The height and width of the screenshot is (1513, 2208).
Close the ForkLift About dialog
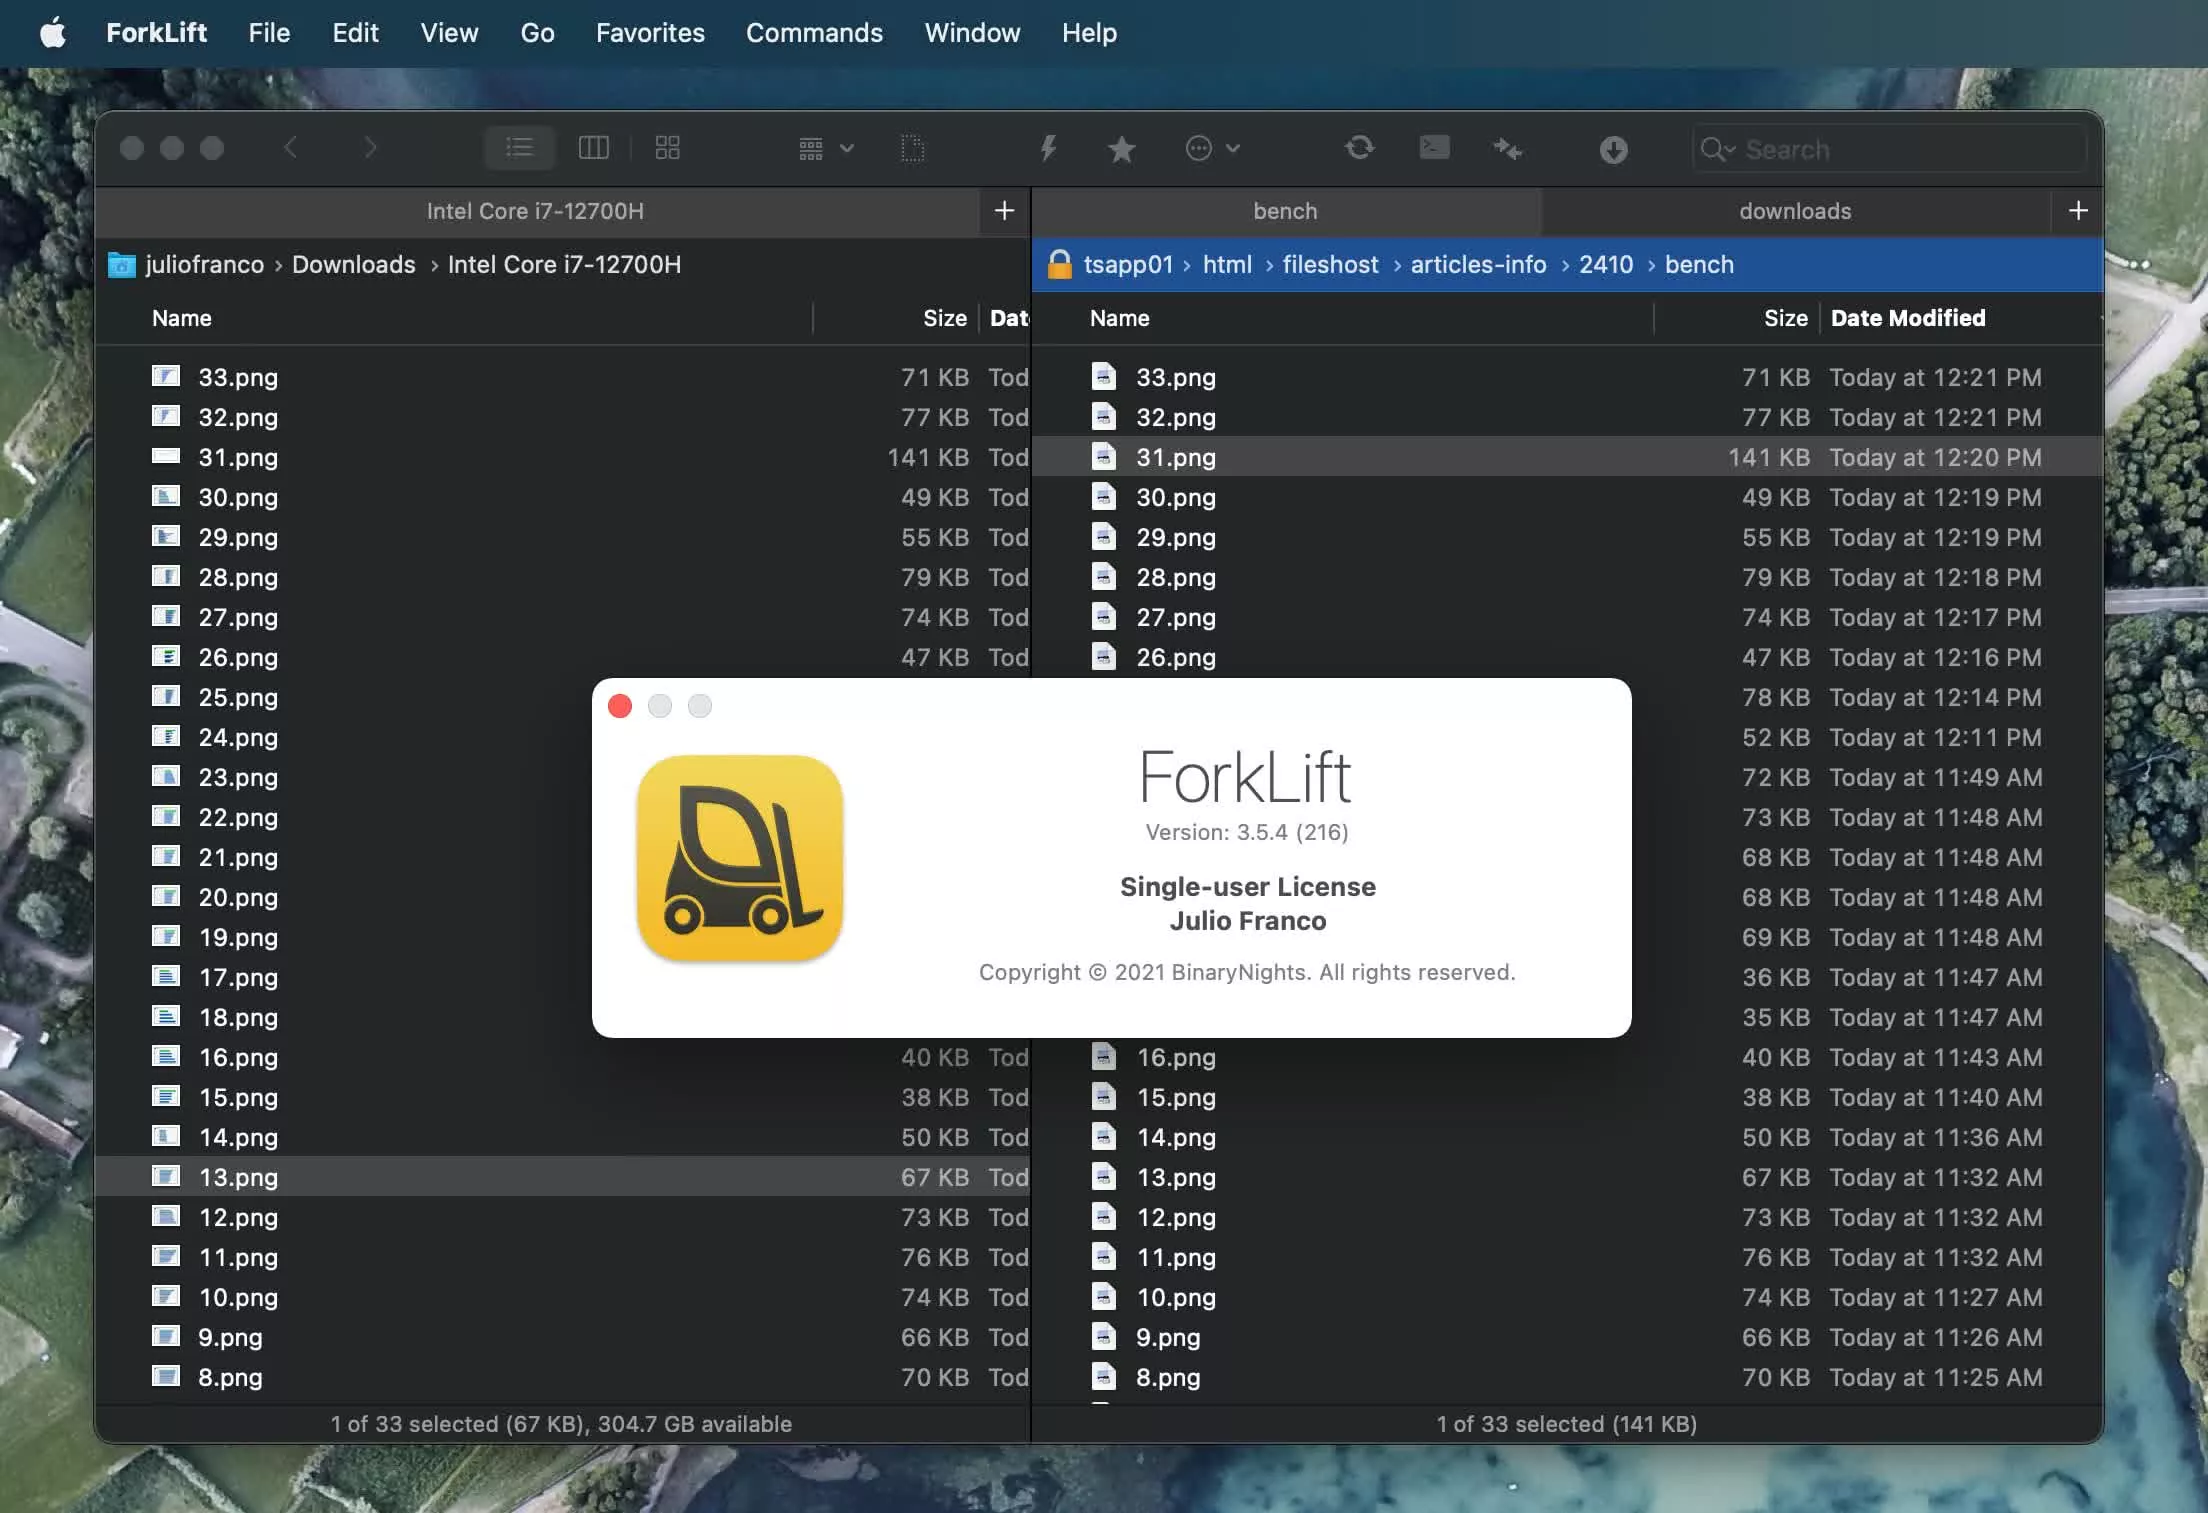pyautogui.click(x=620, y=706)
